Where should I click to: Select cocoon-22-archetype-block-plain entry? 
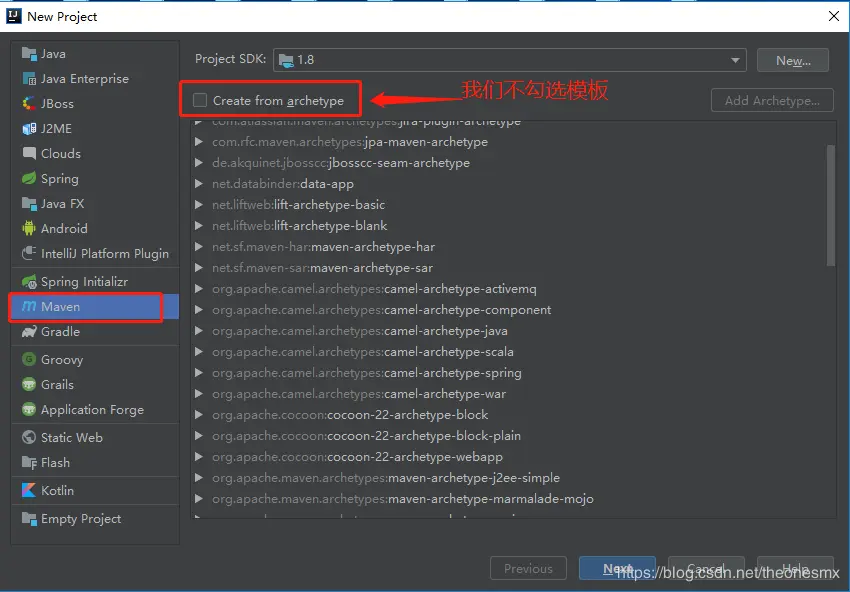[366, 436]
